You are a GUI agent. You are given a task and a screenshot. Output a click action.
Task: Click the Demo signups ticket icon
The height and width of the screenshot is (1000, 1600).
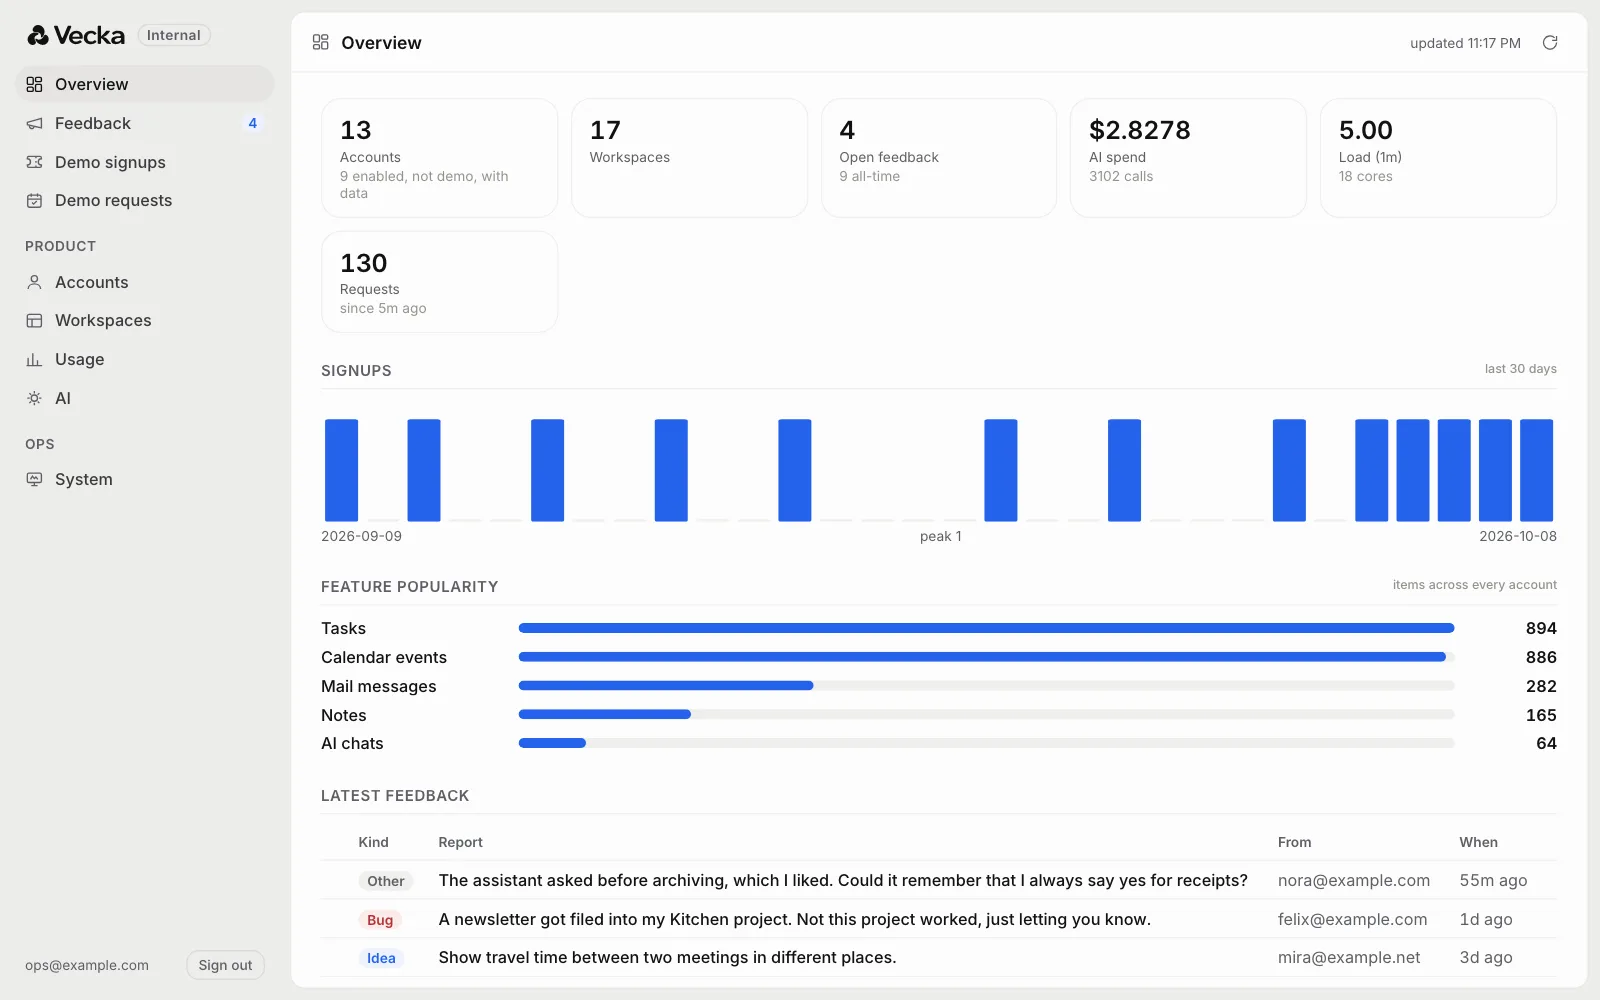point(34,162)
